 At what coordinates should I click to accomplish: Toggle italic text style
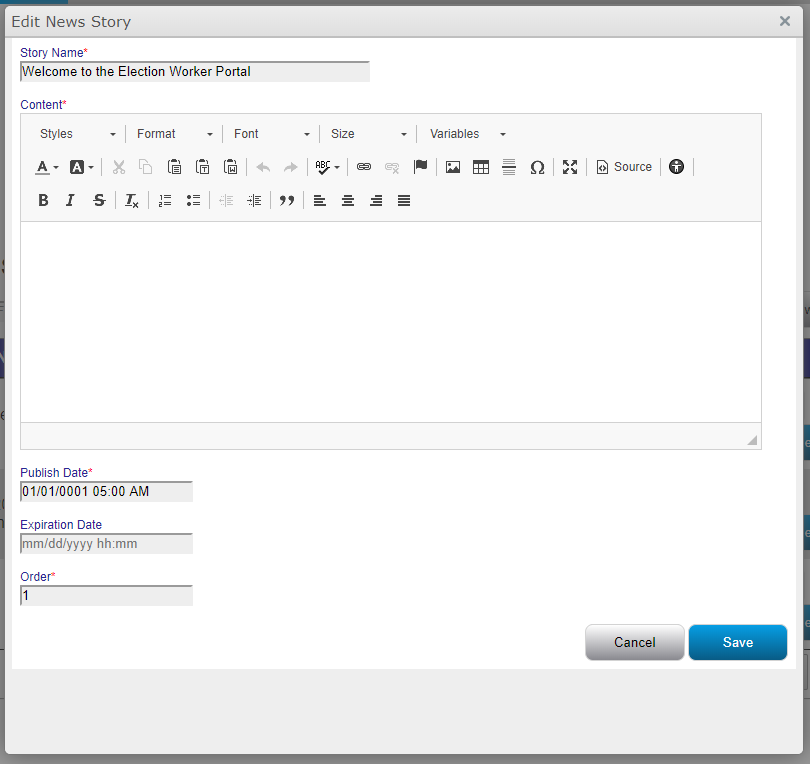tap(70, 200)
